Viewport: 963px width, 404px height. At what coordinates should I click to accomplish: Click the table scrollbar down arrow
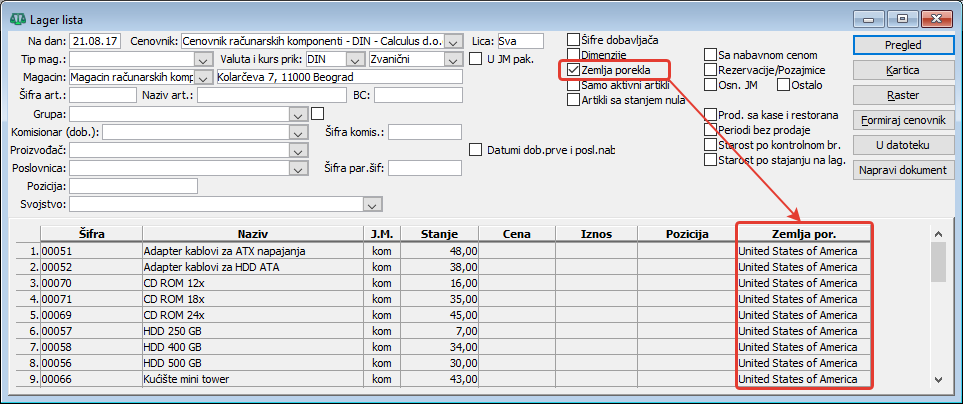[937, 379]
